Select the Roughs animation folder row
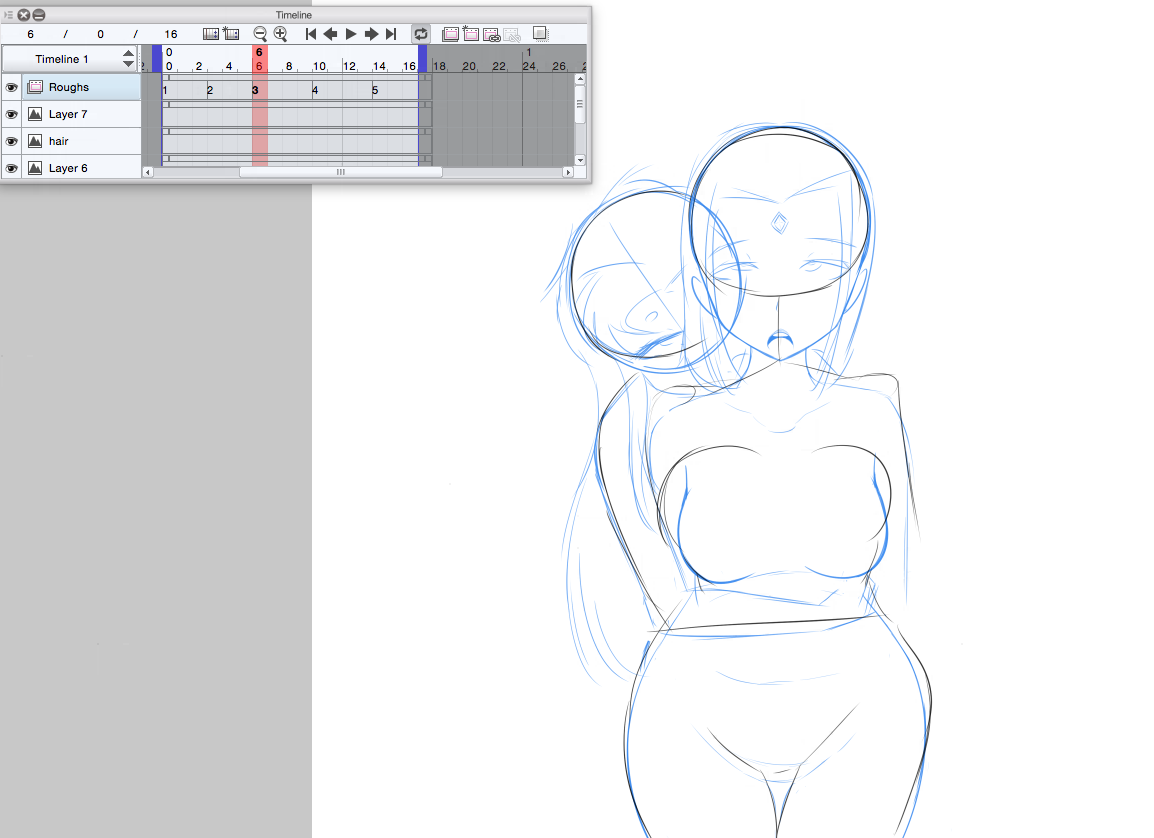 [x=81, y=87]
